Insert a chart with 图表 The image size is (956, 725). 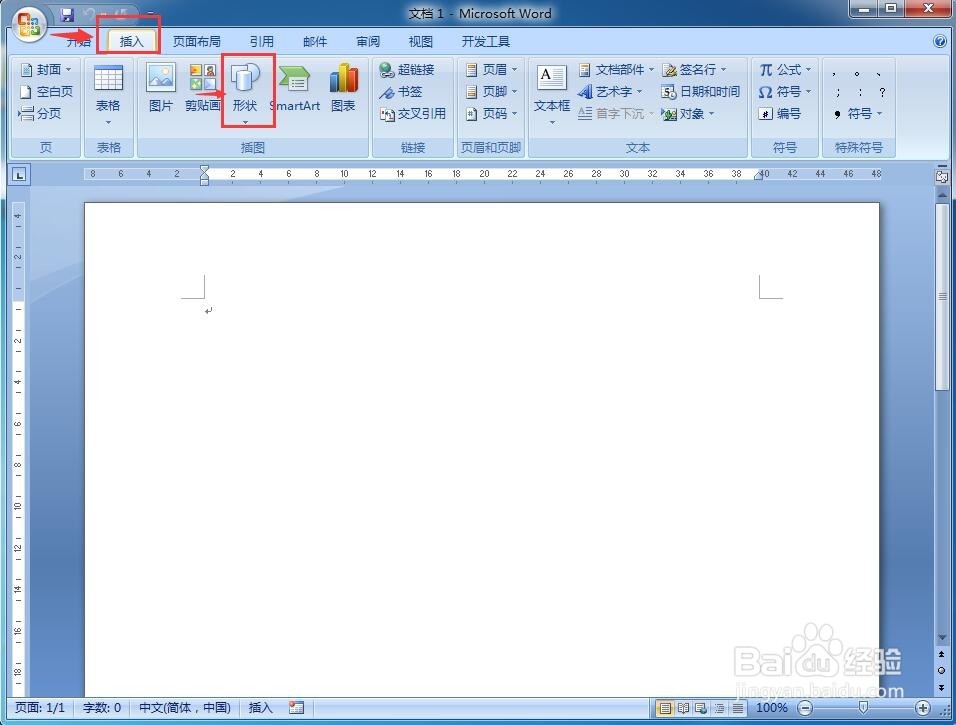[x=343, y=88]
